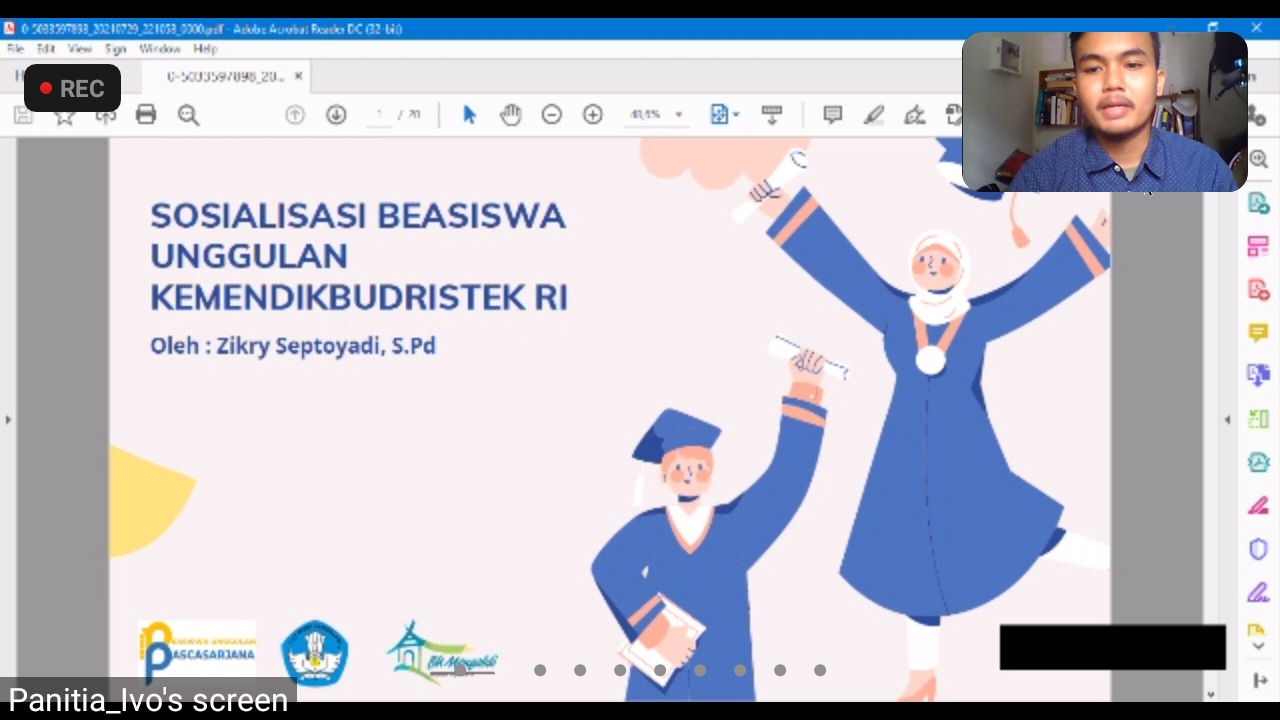Expand the fit page options dropdown

click(735, 115)
